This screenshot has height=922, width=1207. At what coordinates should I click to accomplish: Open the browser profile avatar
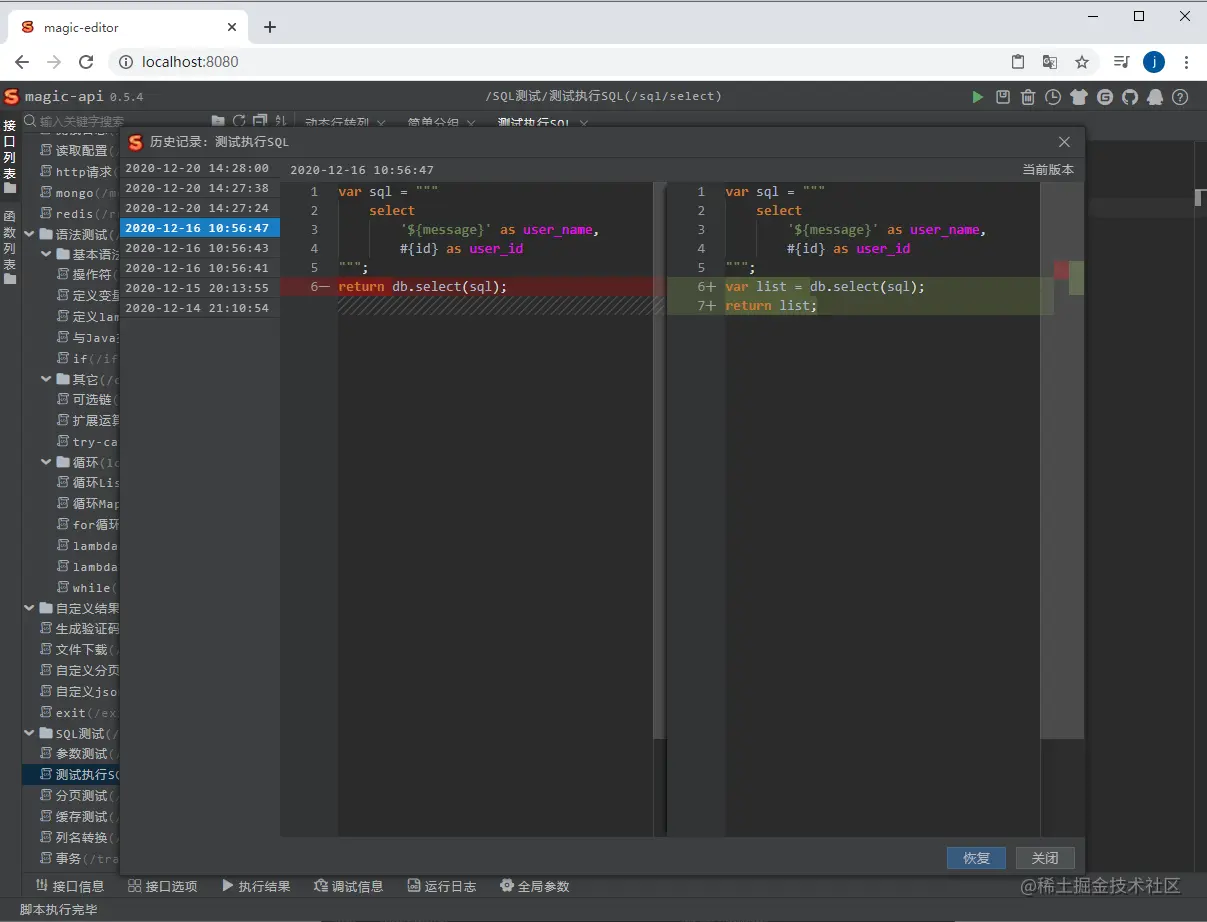click(x=1154, y=62)
